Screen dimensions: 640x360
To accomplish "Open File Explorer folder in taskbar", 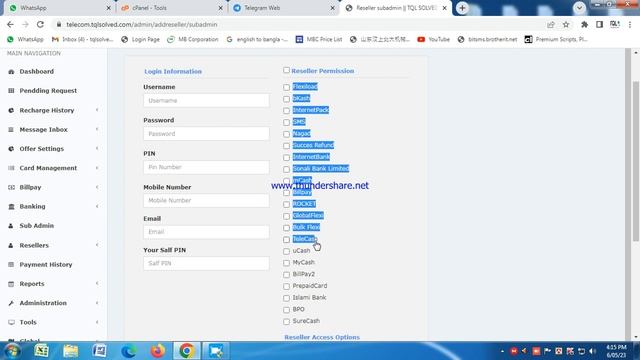I will tap(71, 351).
